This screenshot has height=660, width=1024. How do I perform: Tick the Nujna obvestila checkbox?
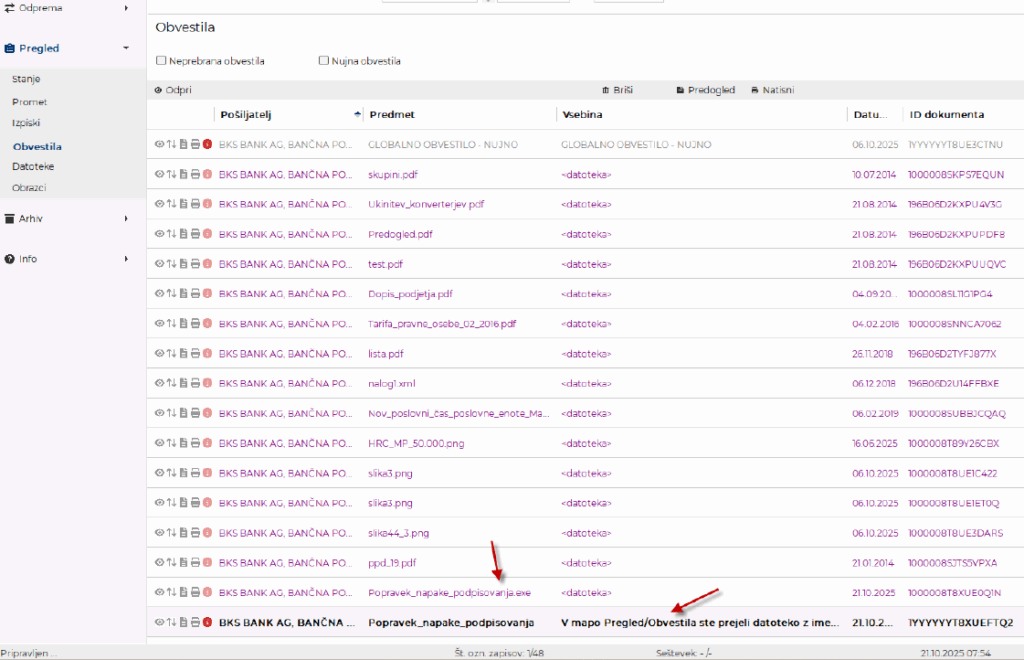pos(323,61)
